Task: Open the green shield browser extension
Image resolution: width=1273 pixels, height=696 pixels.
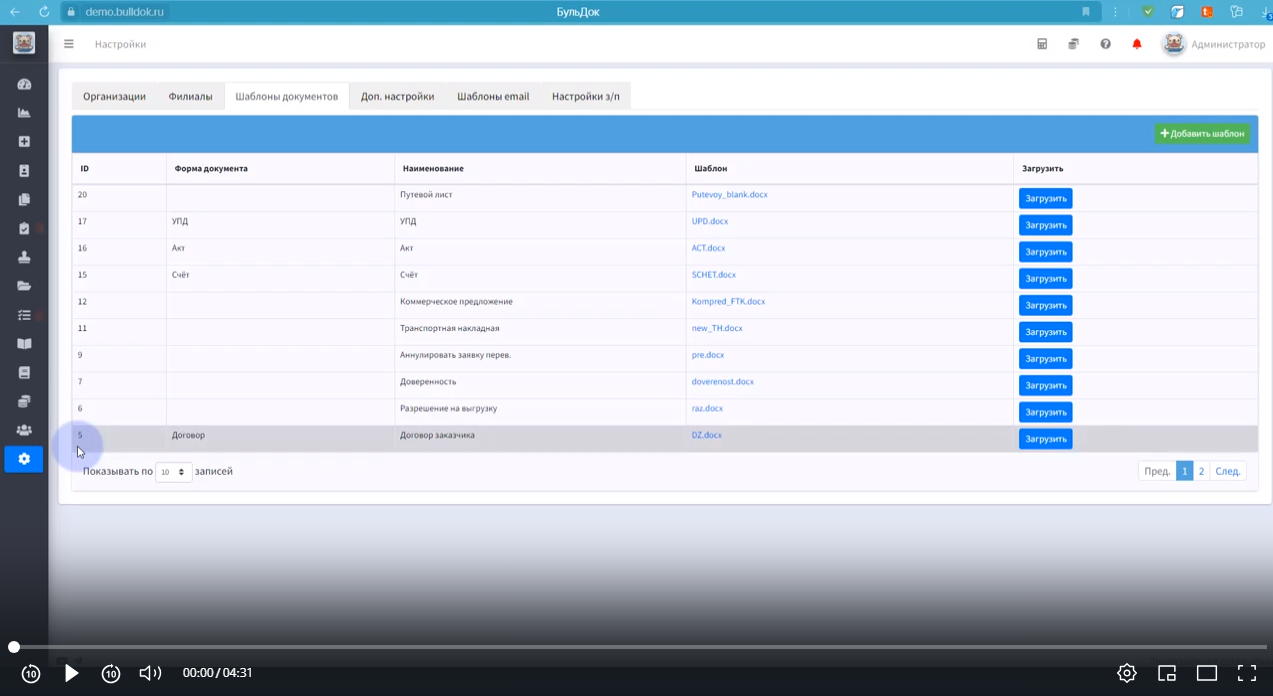Action: (x=1148, y=12)
